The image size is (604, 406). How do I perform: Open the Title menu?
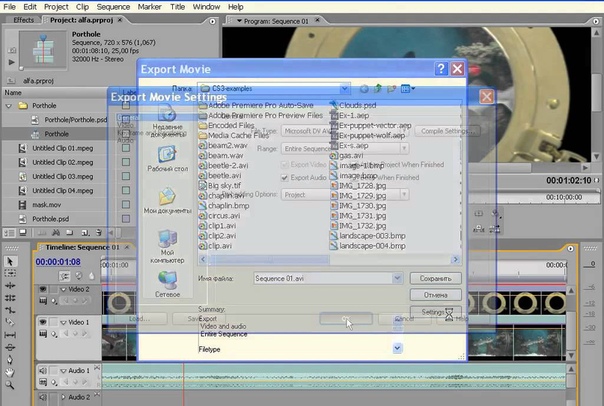click(x=178, y=7)
